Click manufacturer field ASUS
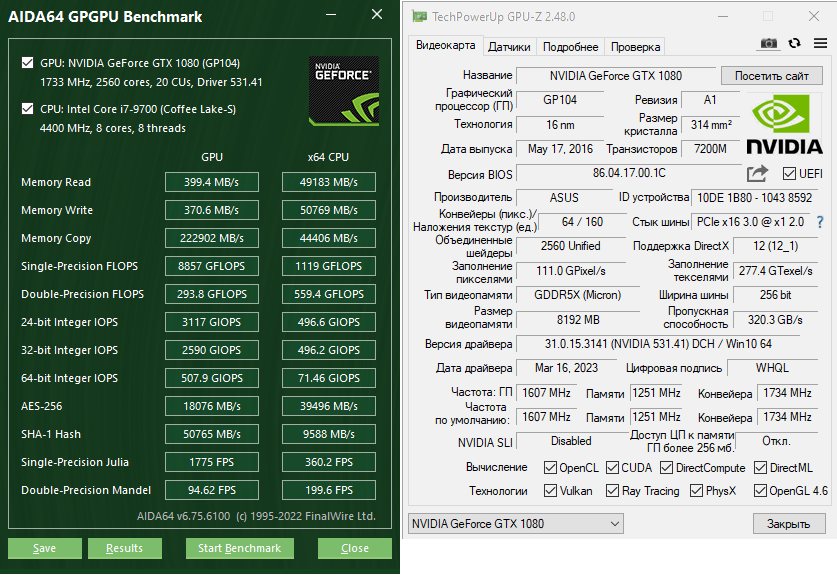The width and height of the screenshot is (837, 577). 564,197
